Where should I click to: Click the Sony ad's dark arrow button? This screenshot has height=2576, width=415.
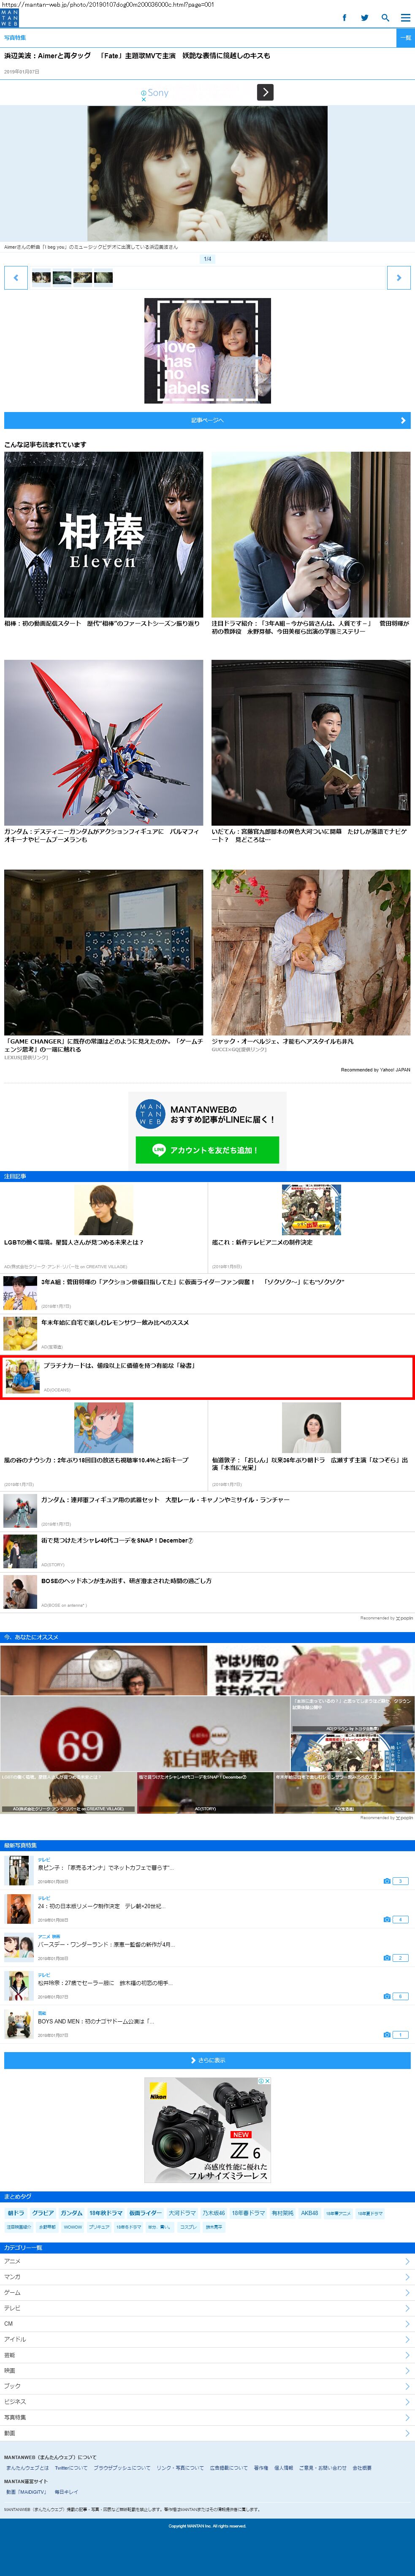coord(265,92)
